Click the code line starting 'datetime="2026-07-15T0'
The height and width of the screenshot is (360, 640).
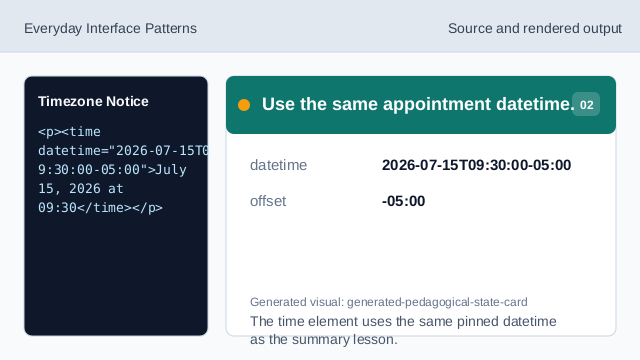point(123,151)
